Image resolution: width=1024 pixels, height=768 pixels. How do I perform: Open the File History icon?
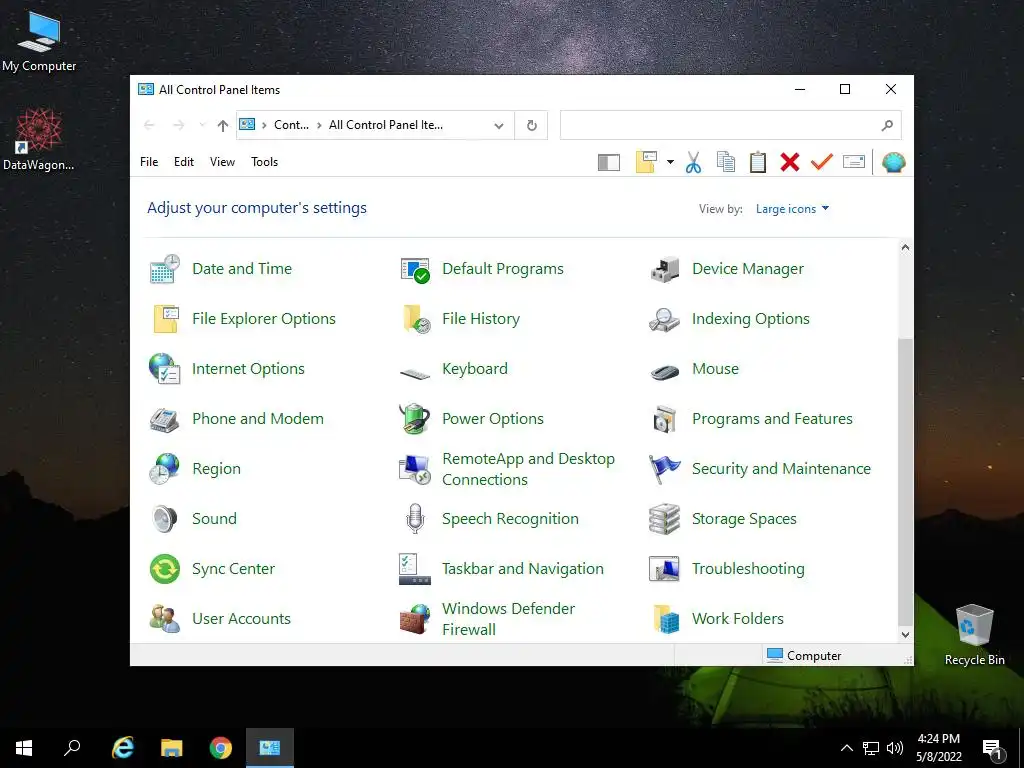415,319
